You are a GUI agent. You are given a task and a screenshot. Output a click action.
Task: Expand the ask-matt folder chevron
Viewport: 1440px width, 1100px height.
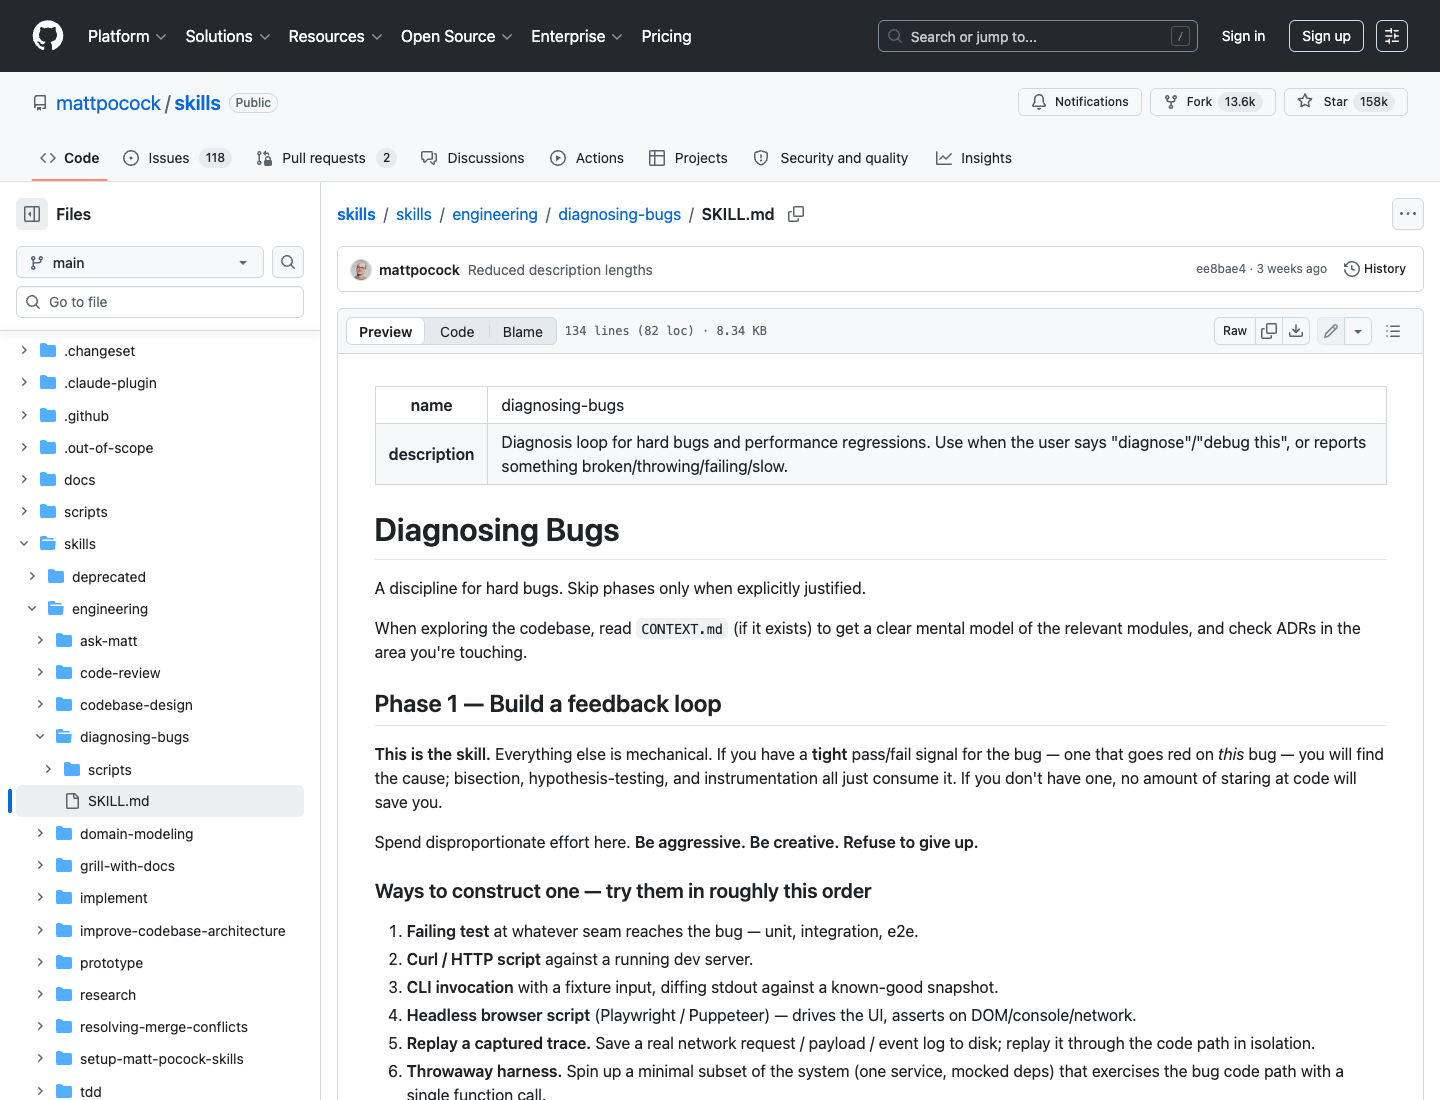(x=40, y=641)
